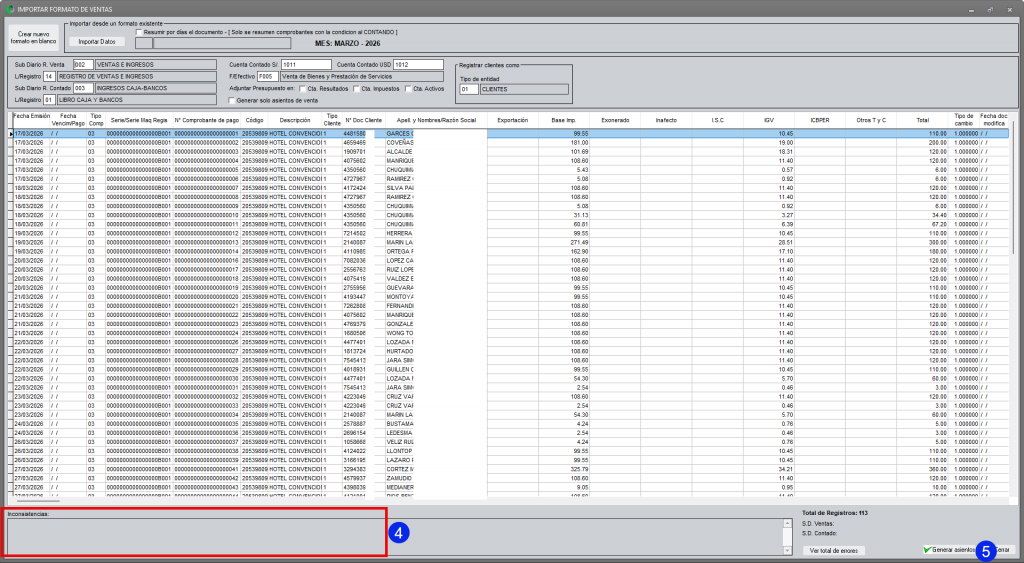Click the down arrow of the Inconsistencias scrollbar
1024x563 pixels.
tap(787, 551)
